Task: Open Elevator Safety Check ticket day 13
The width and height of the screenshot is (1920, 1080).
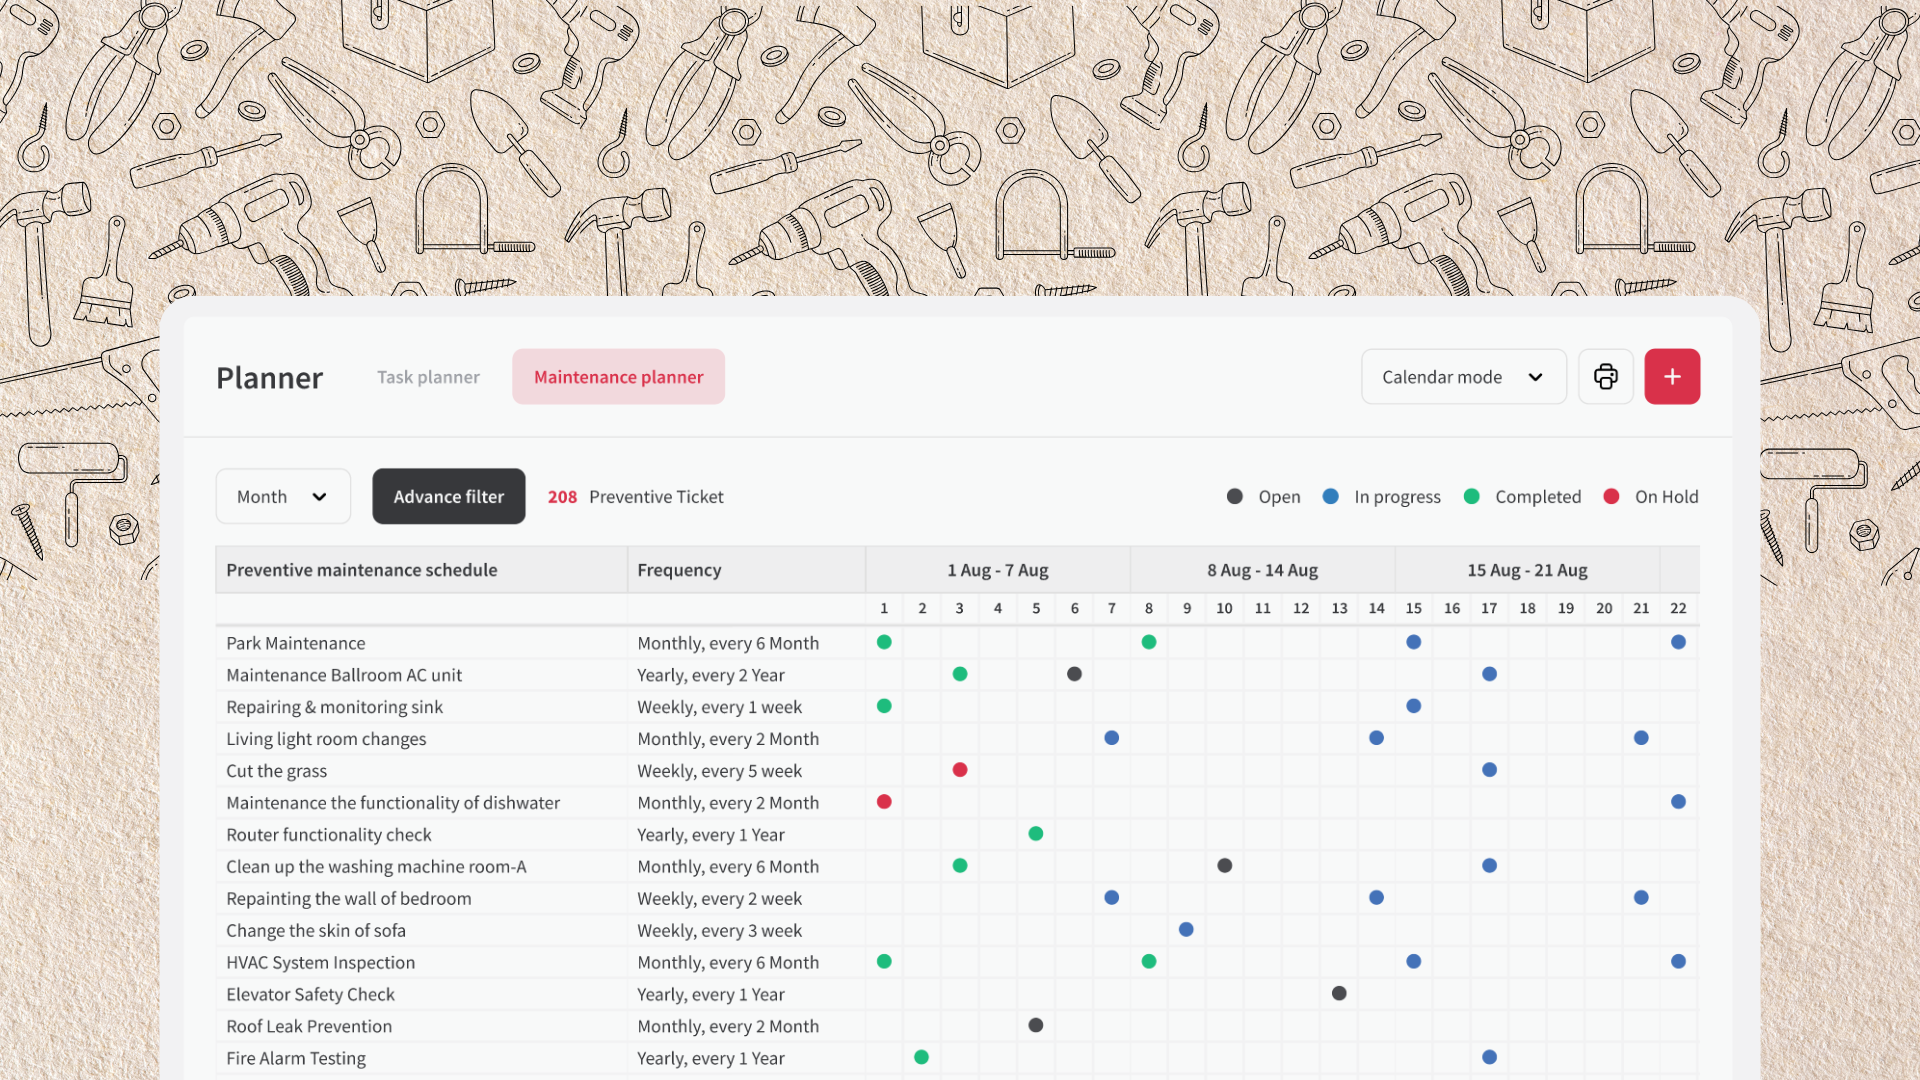Action: (1339, 994)
